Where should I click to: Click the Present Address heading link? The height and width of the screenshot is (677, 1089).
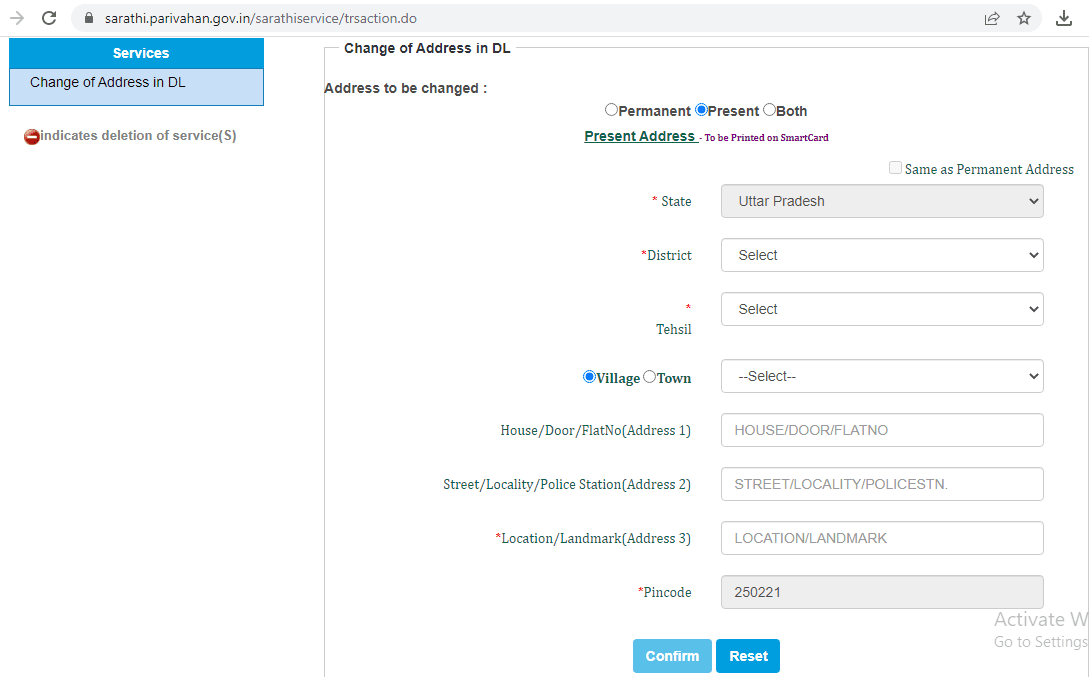640,136
